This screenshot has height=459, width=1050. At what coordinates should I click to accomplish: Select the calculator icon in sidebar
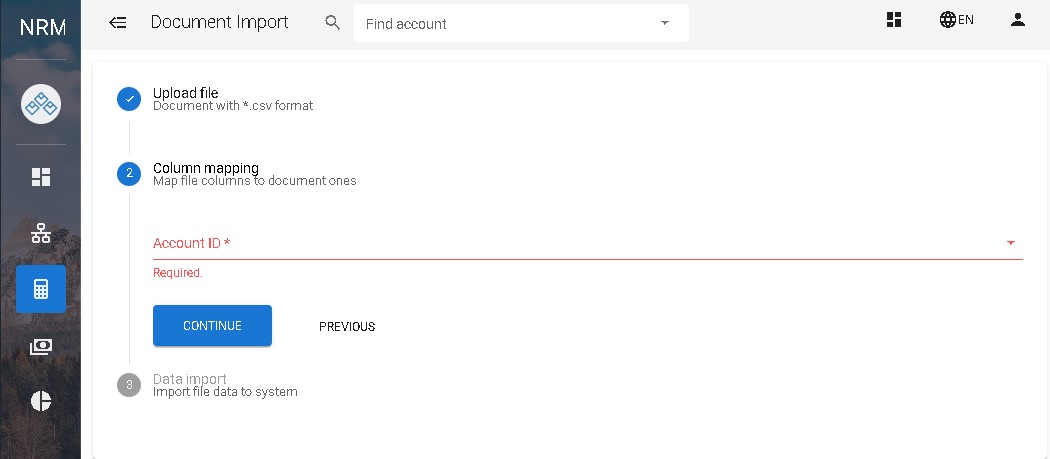pos(41,289)
